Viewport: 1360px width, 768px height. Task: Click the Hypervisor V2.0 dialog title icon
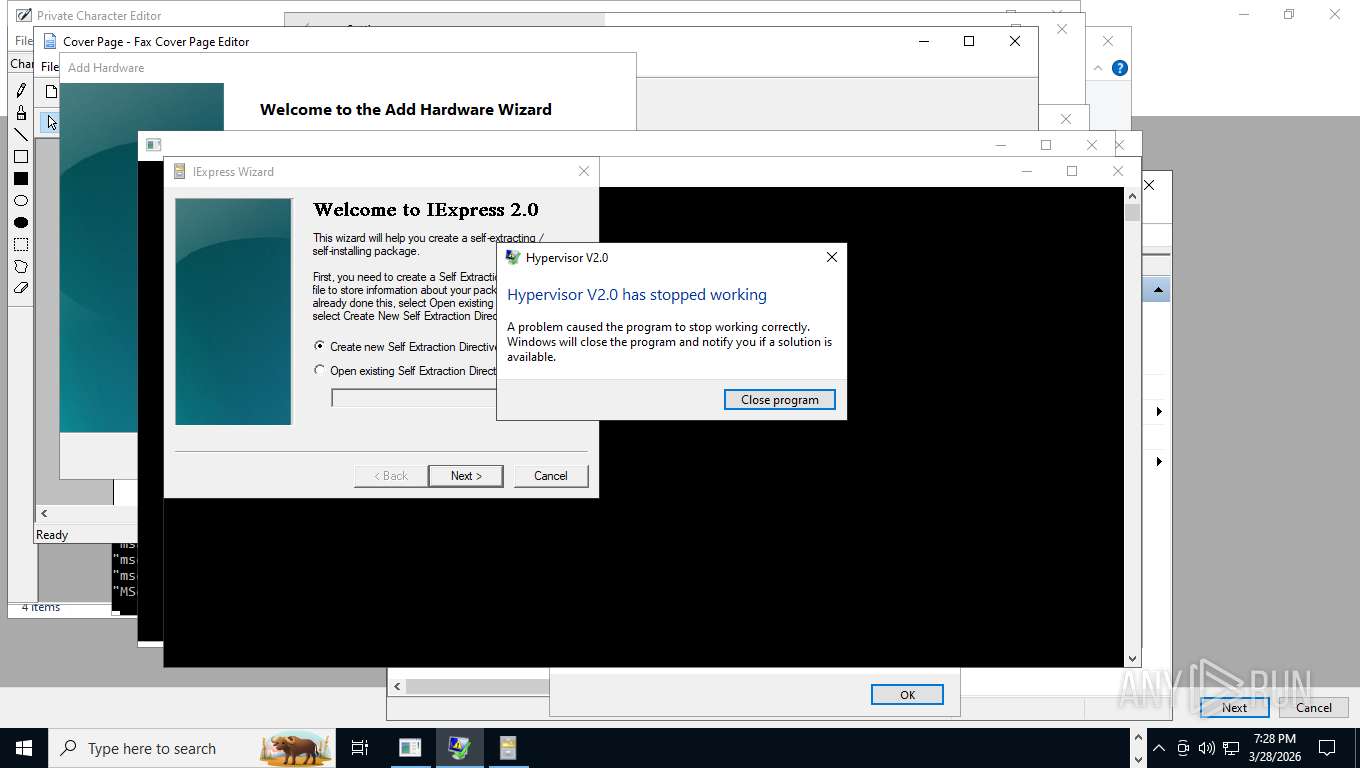click(x=513, y=257)
